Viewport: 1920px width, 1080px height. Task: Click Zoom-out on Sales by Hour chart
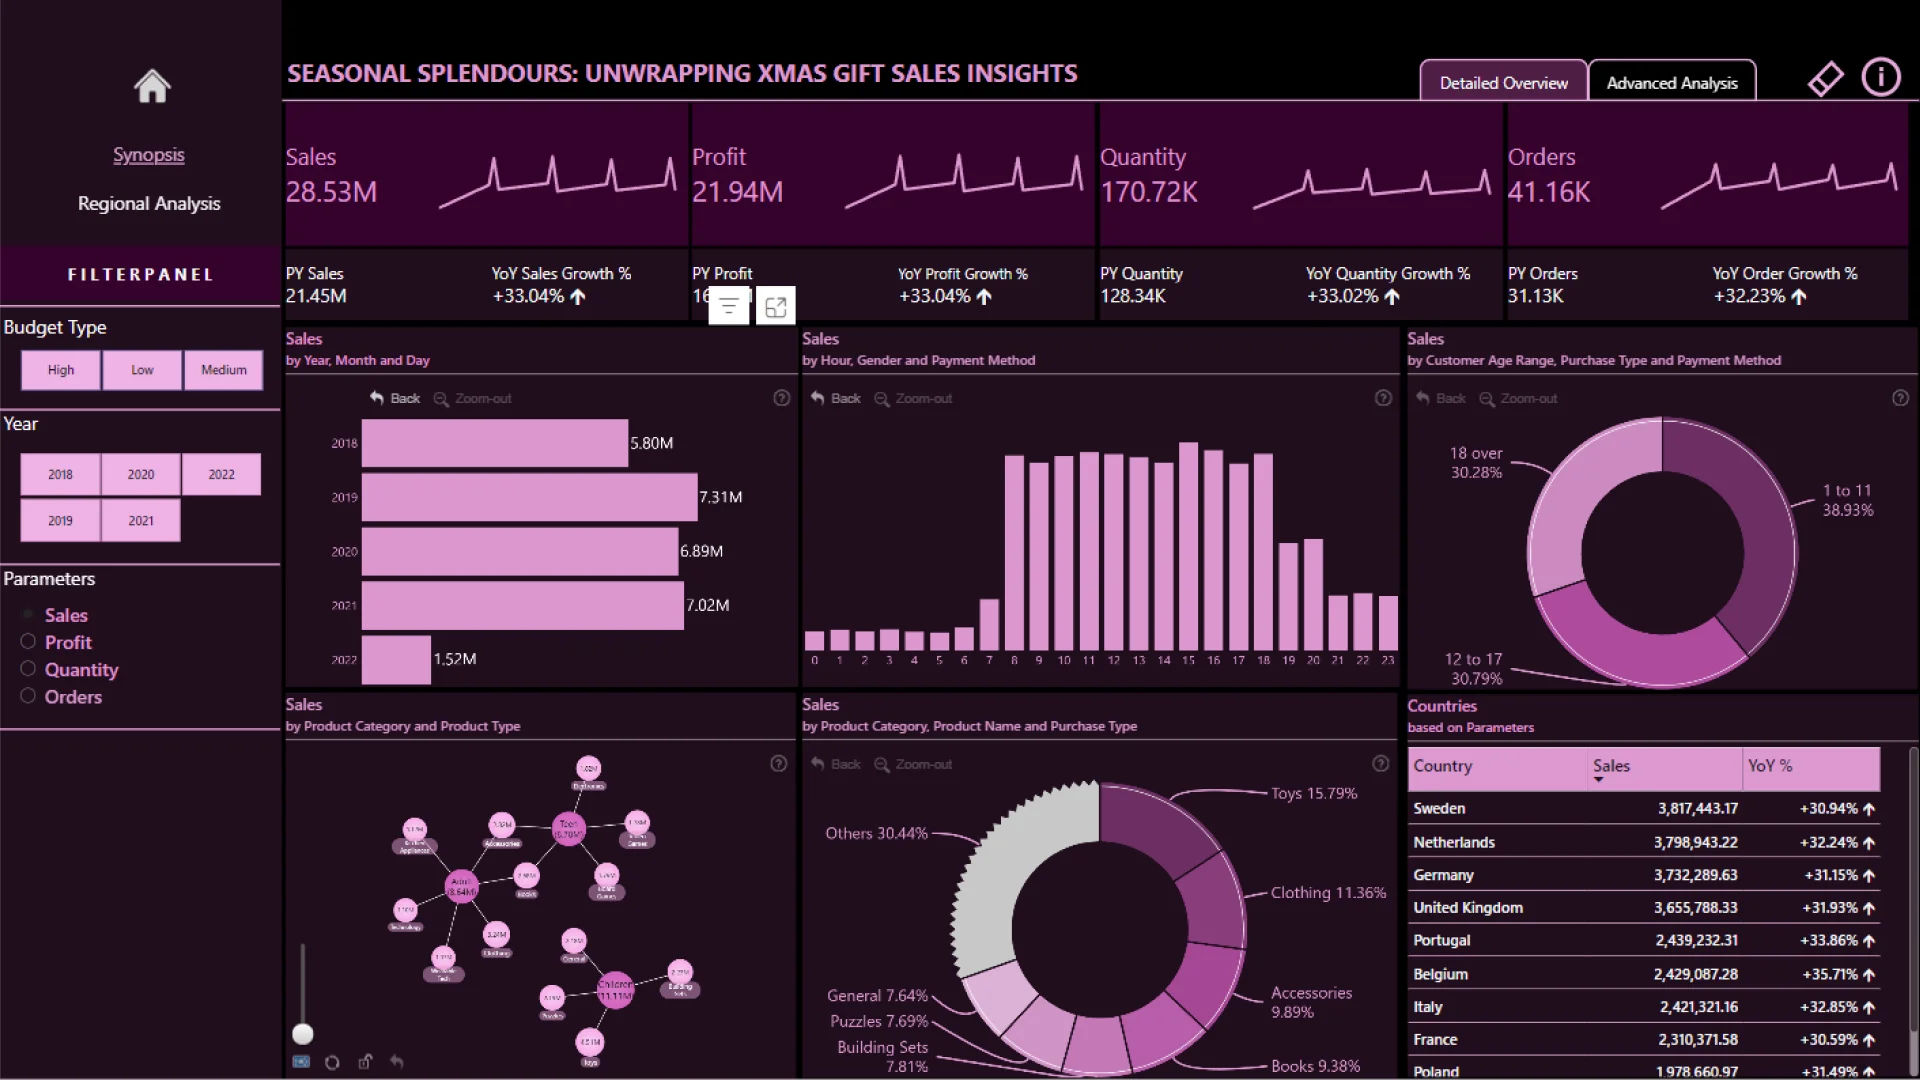[913, 398]
